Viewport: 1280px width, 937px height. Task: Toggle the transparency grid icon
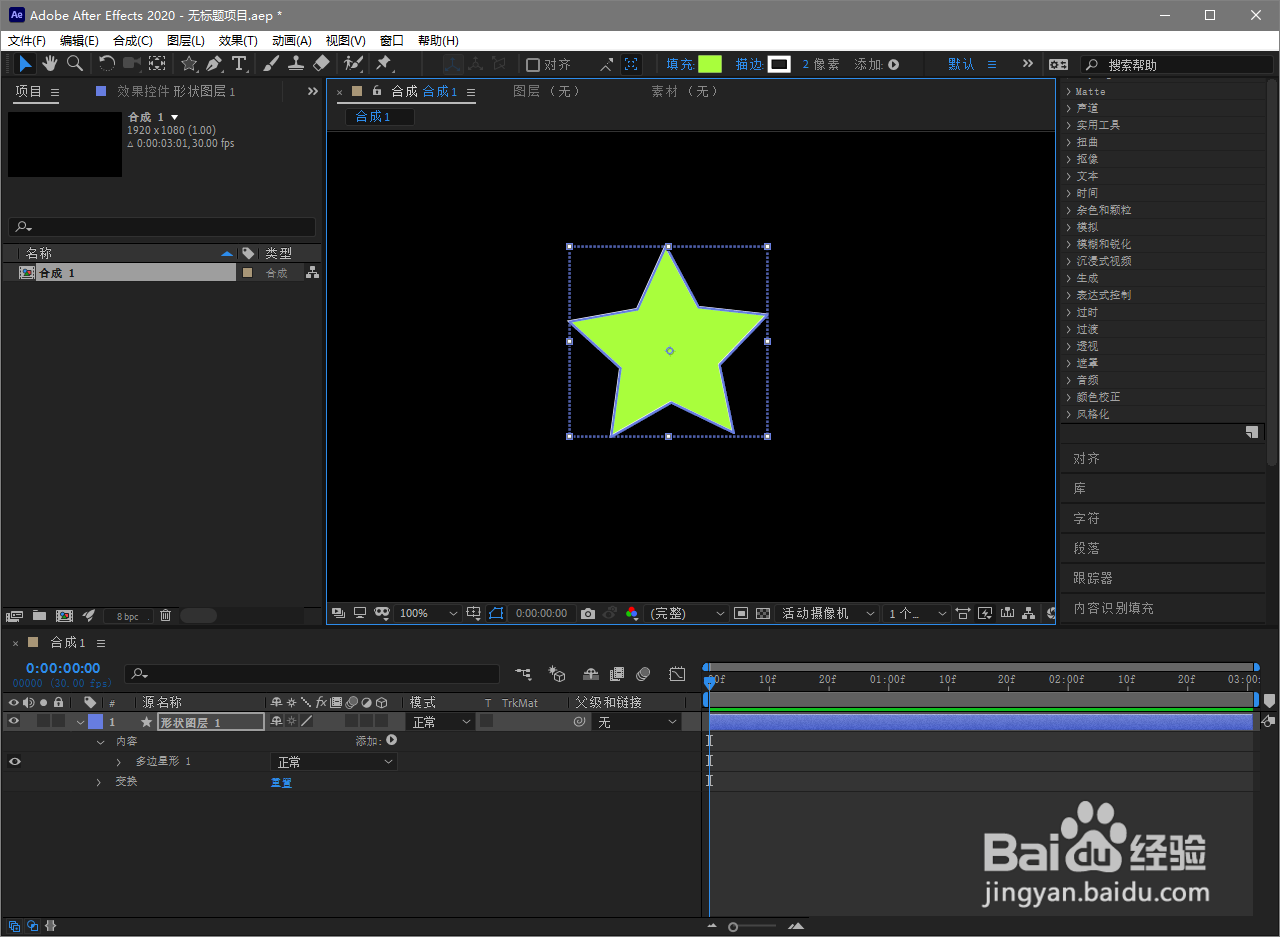click(763, 613)
